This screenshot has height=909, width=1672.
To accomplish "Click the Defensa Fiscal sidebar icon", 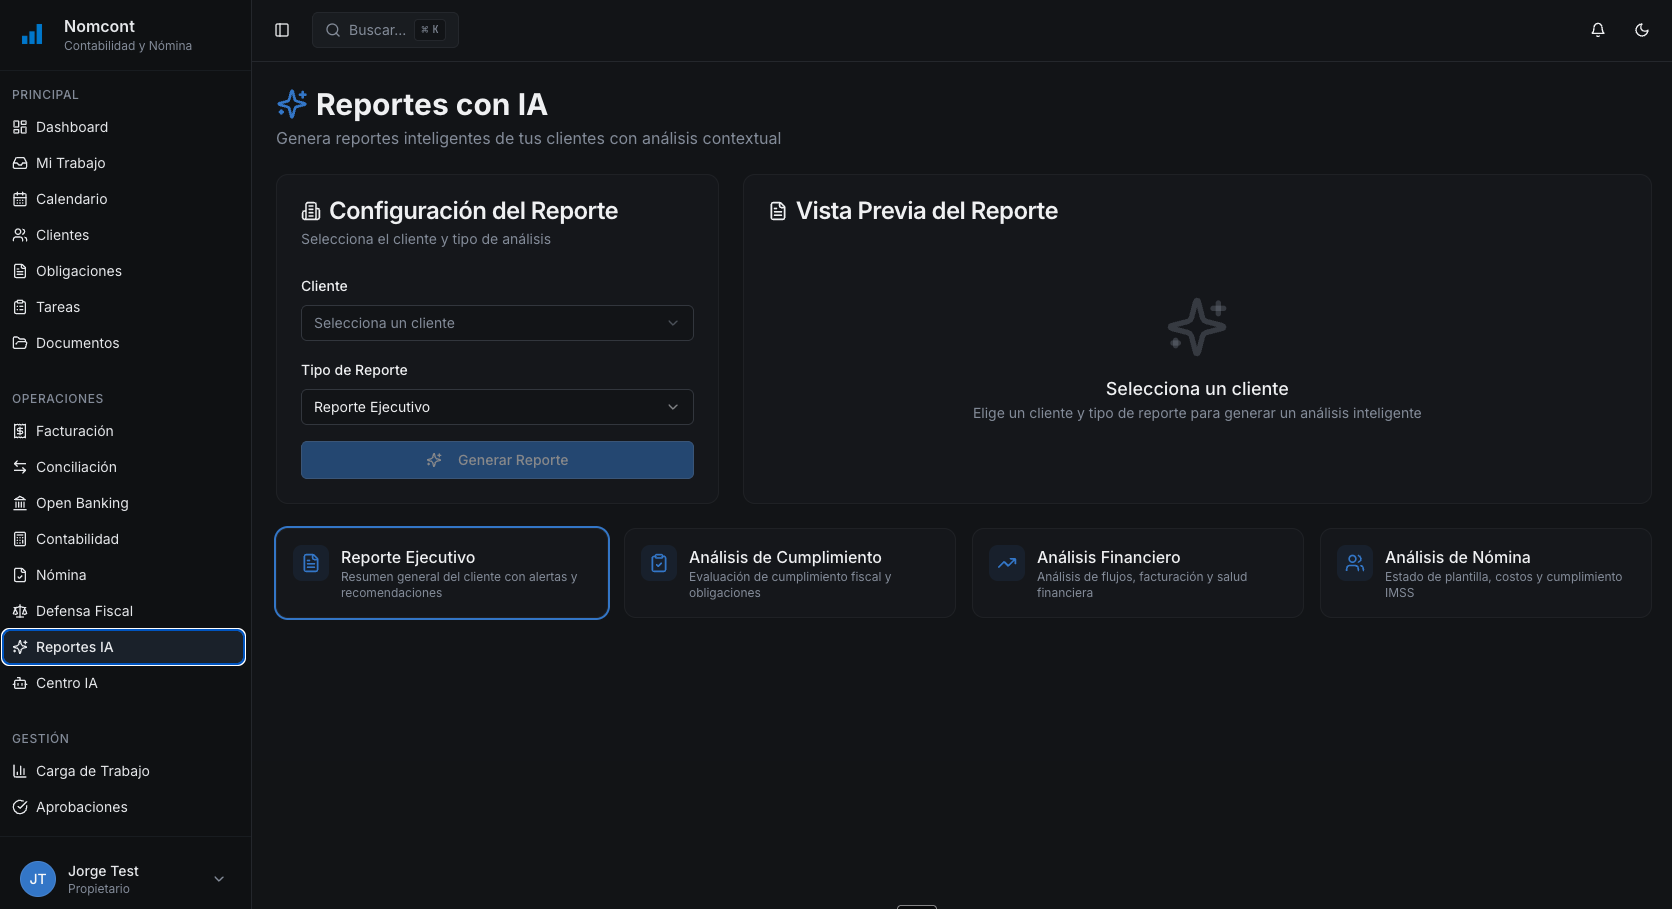I will coord(20,611).
